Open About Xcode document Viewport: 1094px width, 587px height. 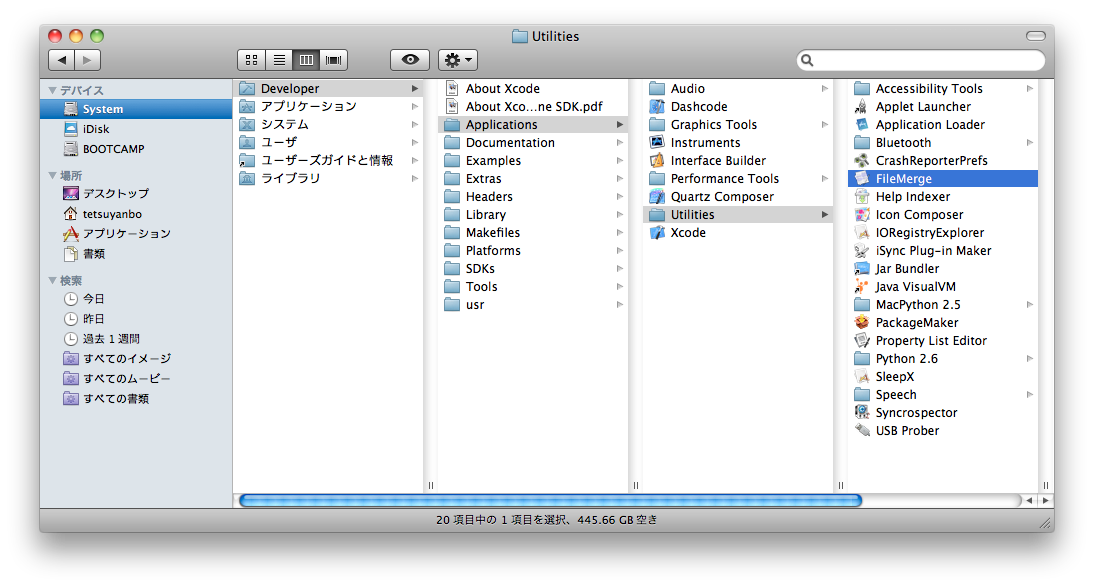(533, 89)
